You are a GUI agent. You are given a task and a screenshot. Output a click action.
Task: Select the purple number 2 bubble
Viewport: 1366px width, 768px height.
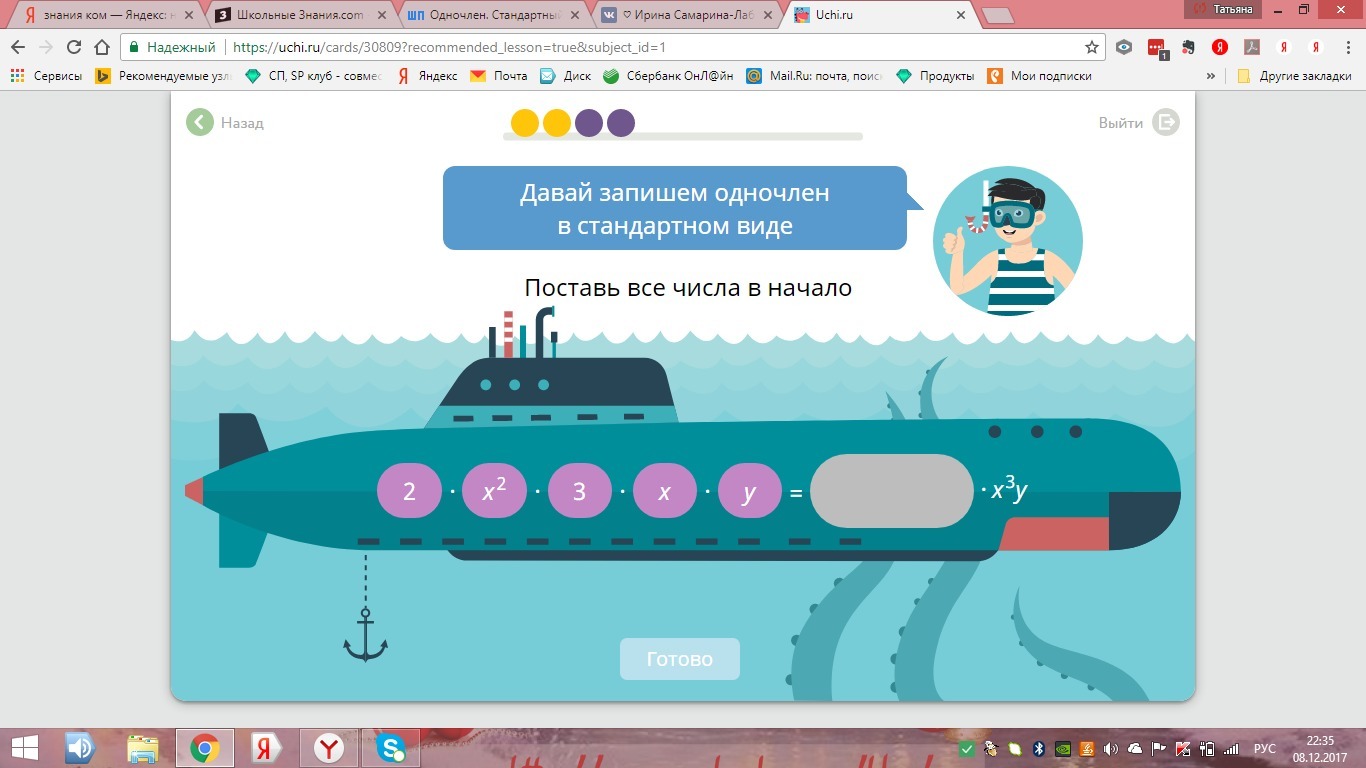click(x=409, y=491)
